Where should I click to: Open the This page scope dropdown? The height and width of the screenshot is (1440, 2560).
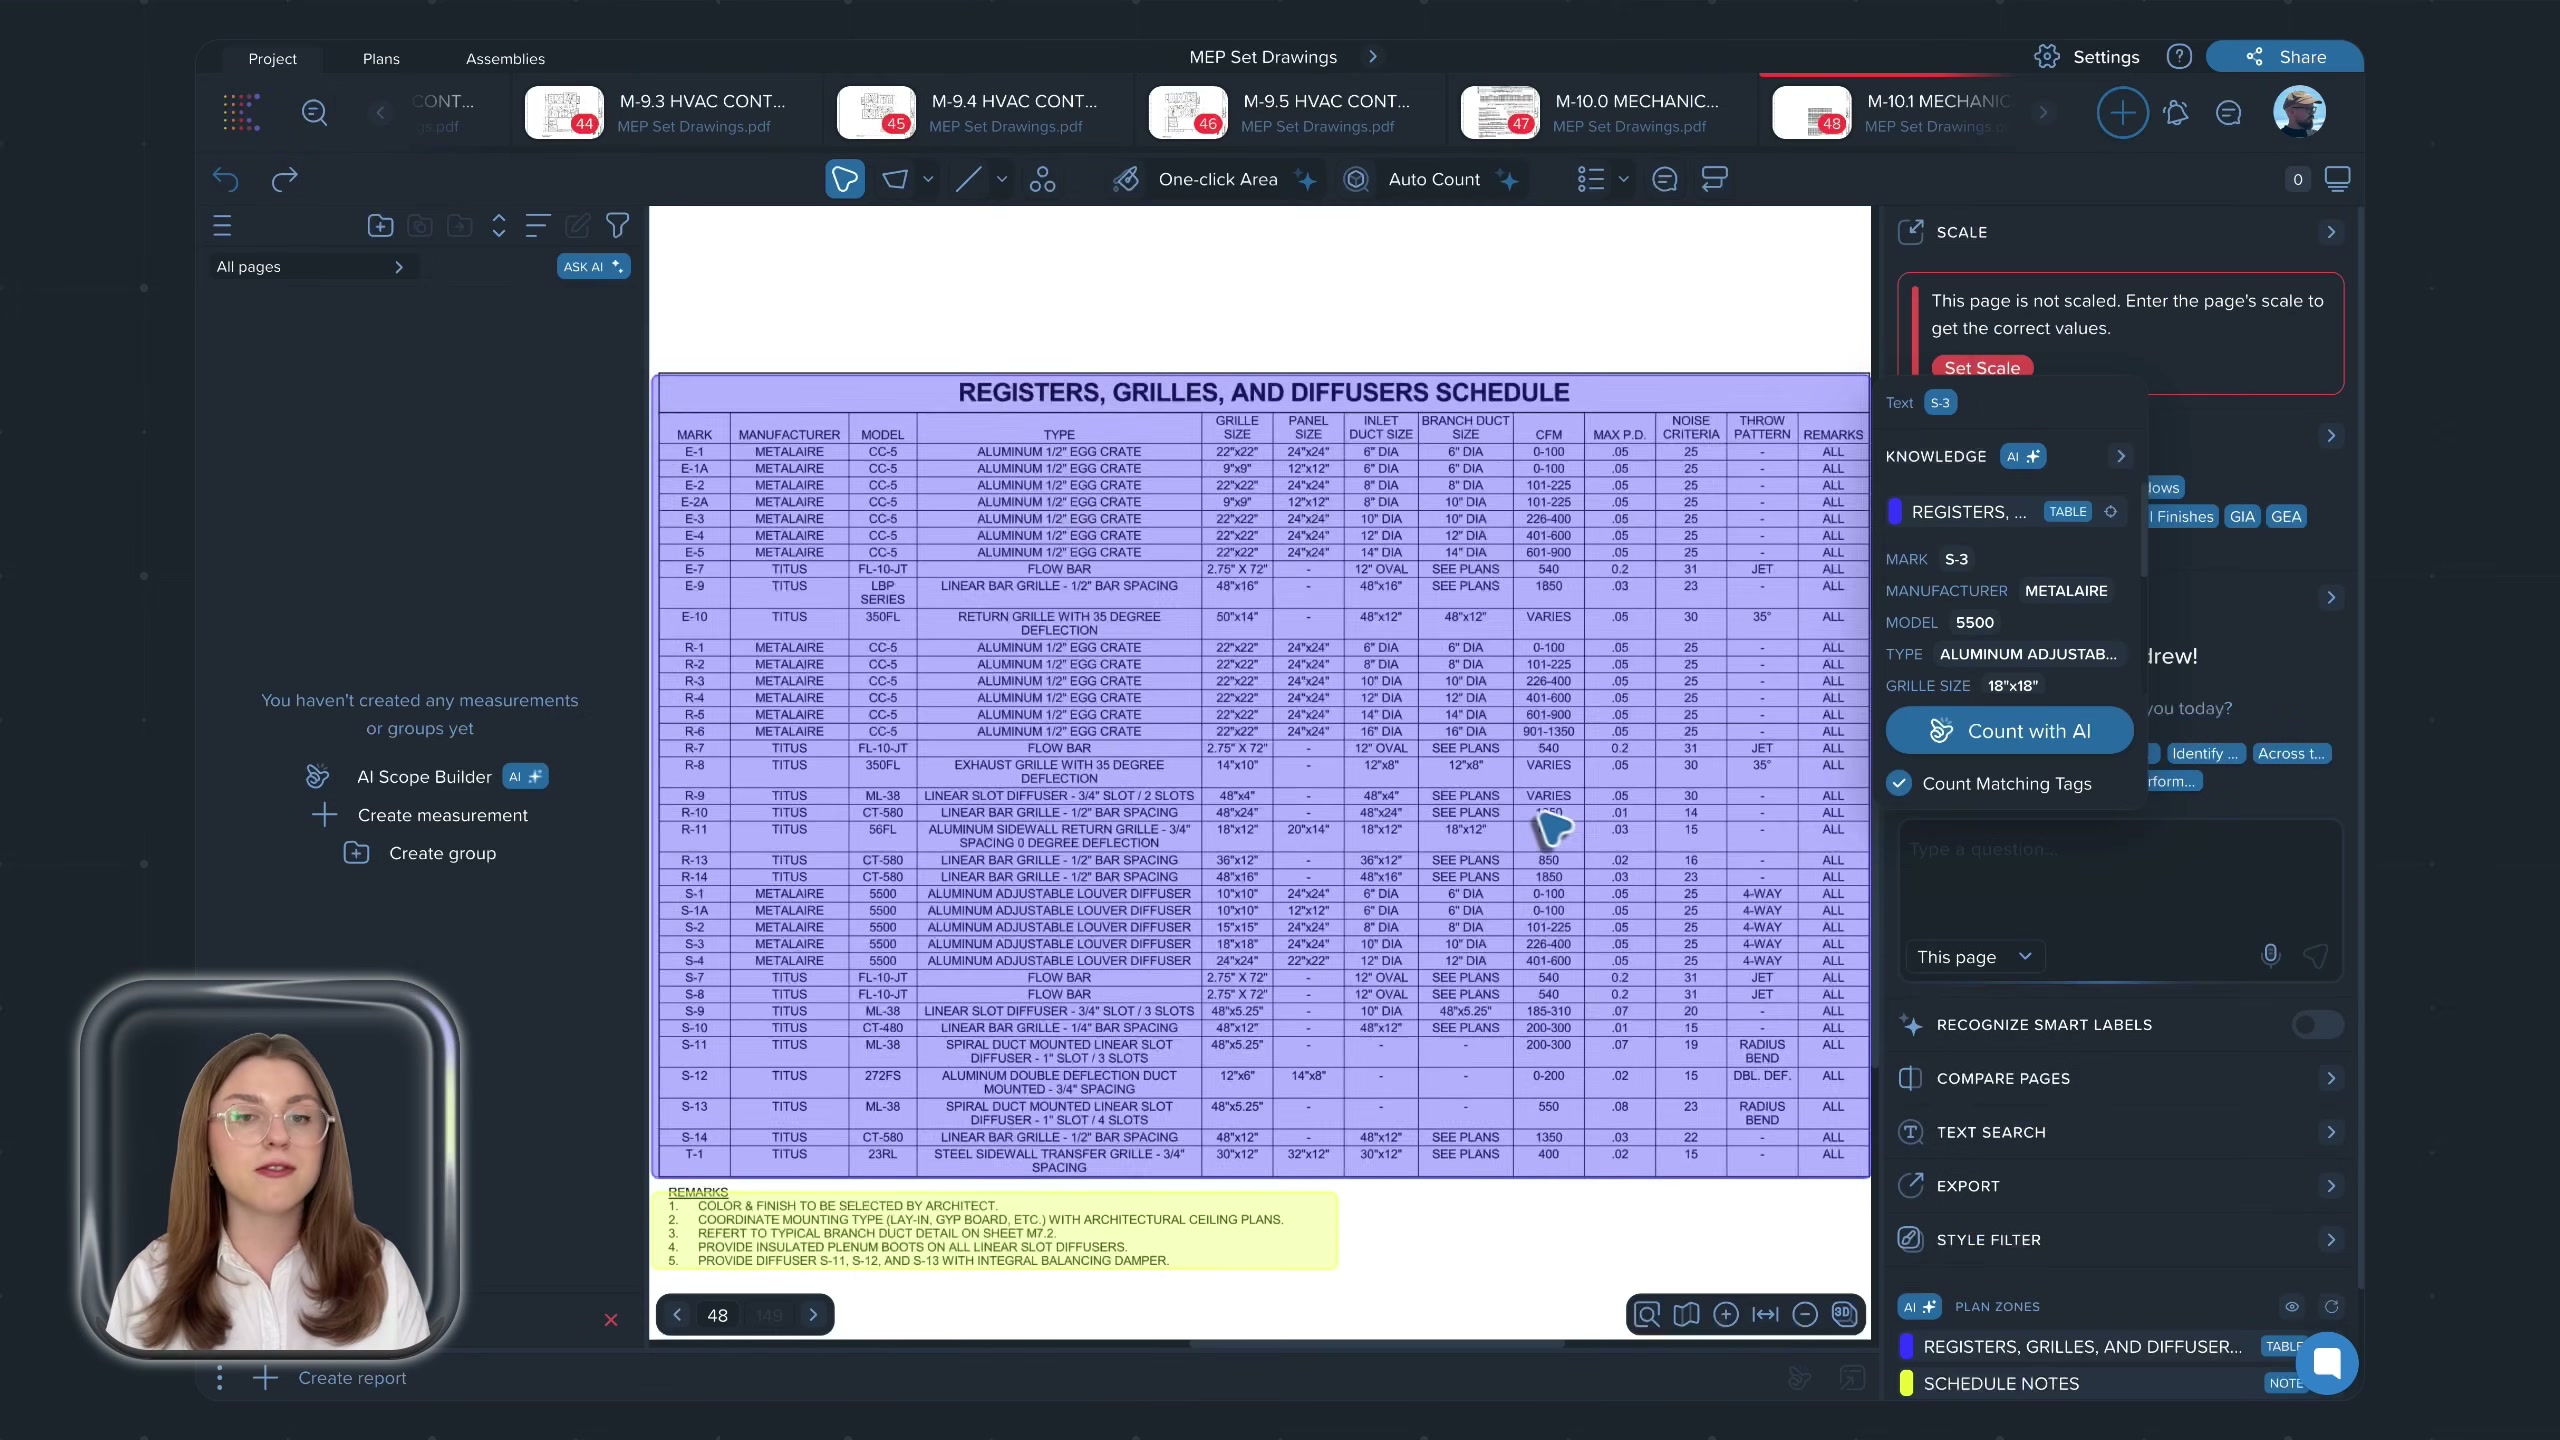point(1974,957)
